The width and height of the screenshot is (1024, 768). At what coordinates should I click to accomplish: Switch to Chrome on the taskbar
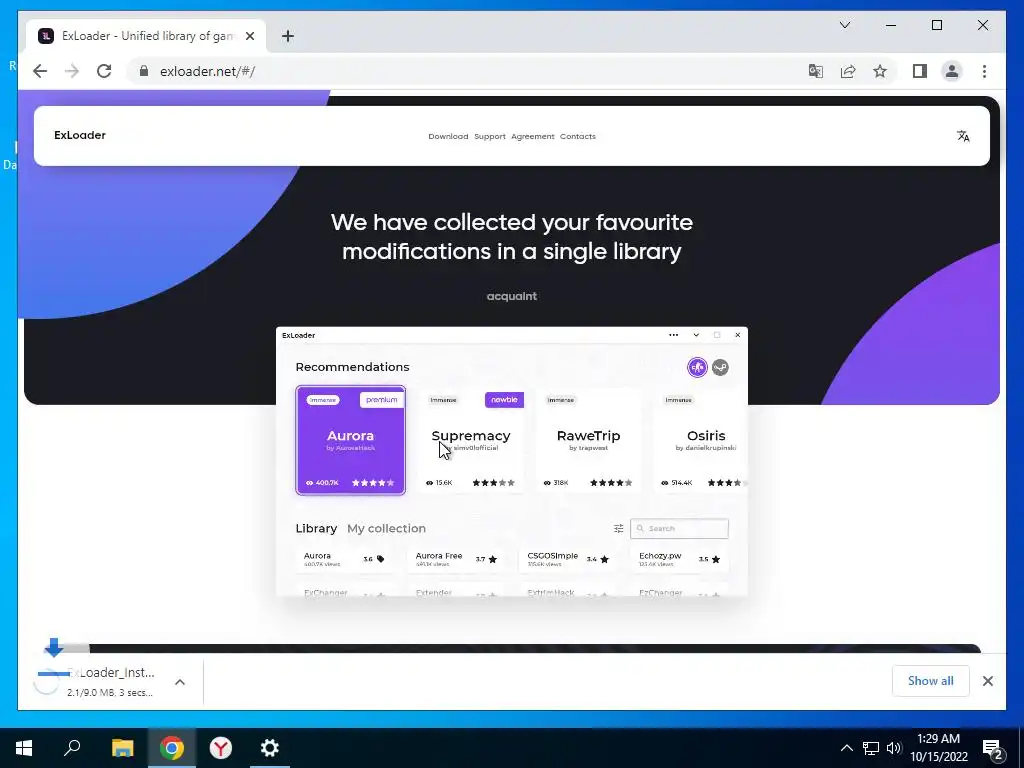(x=172, y=747)
